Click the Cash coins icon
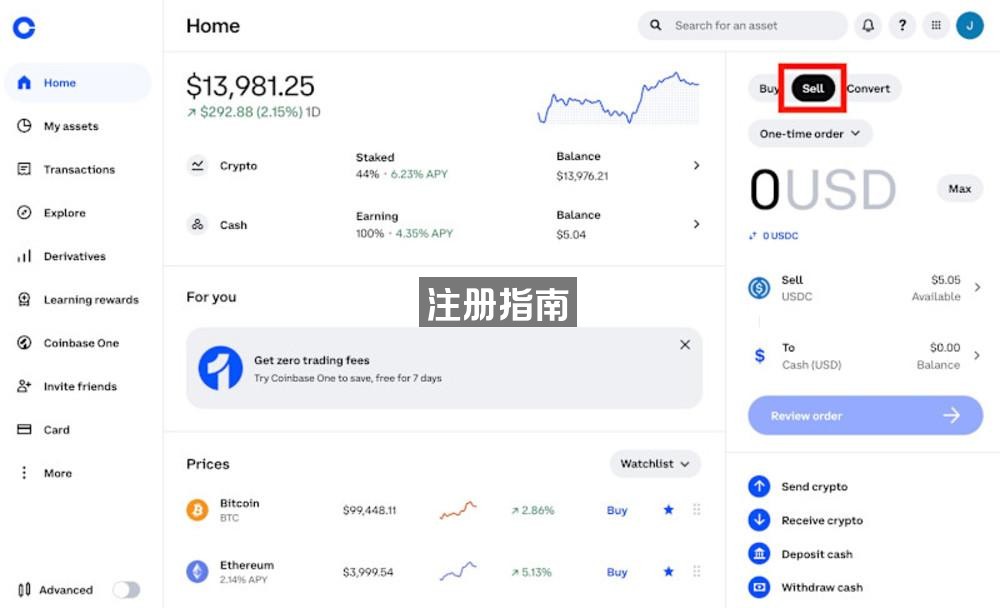The image size is (1000, 608). pos(198,225)
